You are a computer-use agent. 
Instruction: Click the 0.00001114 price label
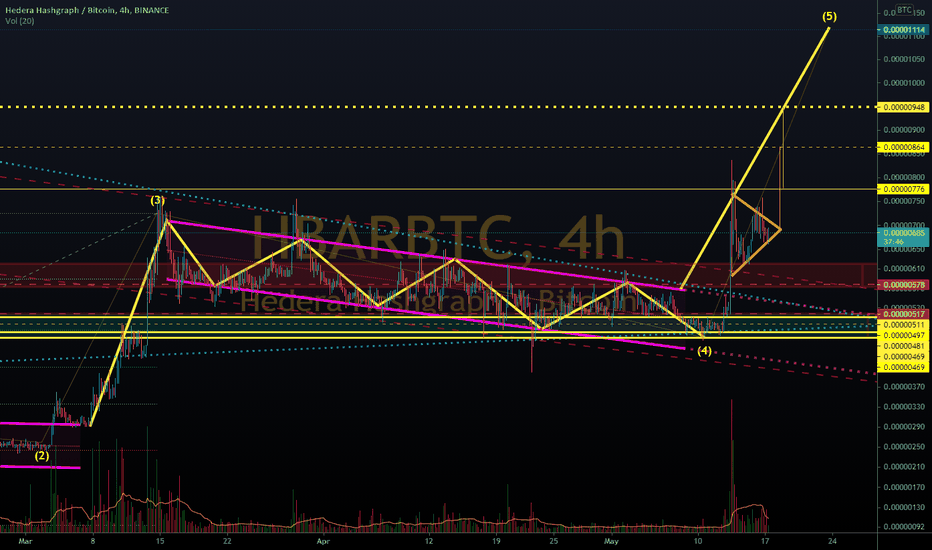[x=903, y=30]
